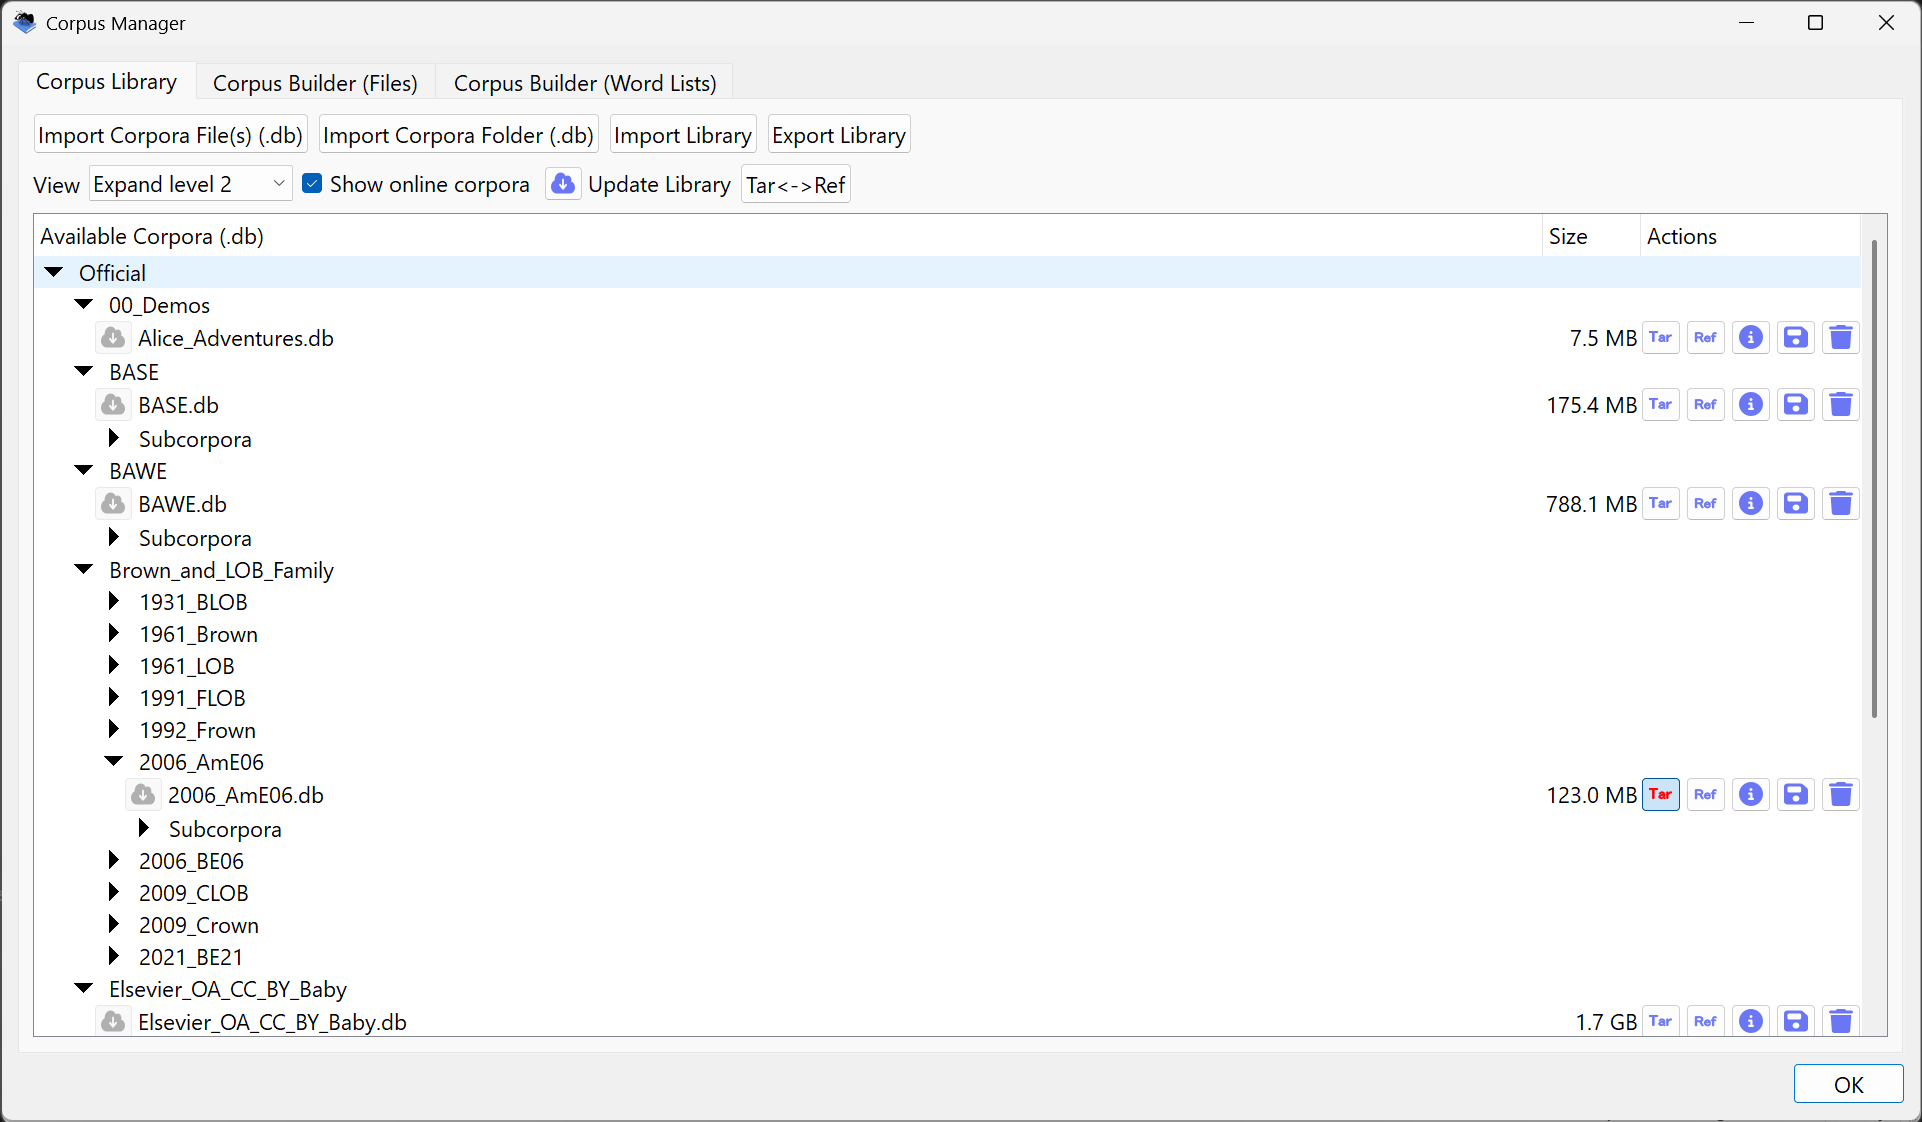
Task: Delete BAWE.db using trash icon
Action: (x=1840, y=504)
